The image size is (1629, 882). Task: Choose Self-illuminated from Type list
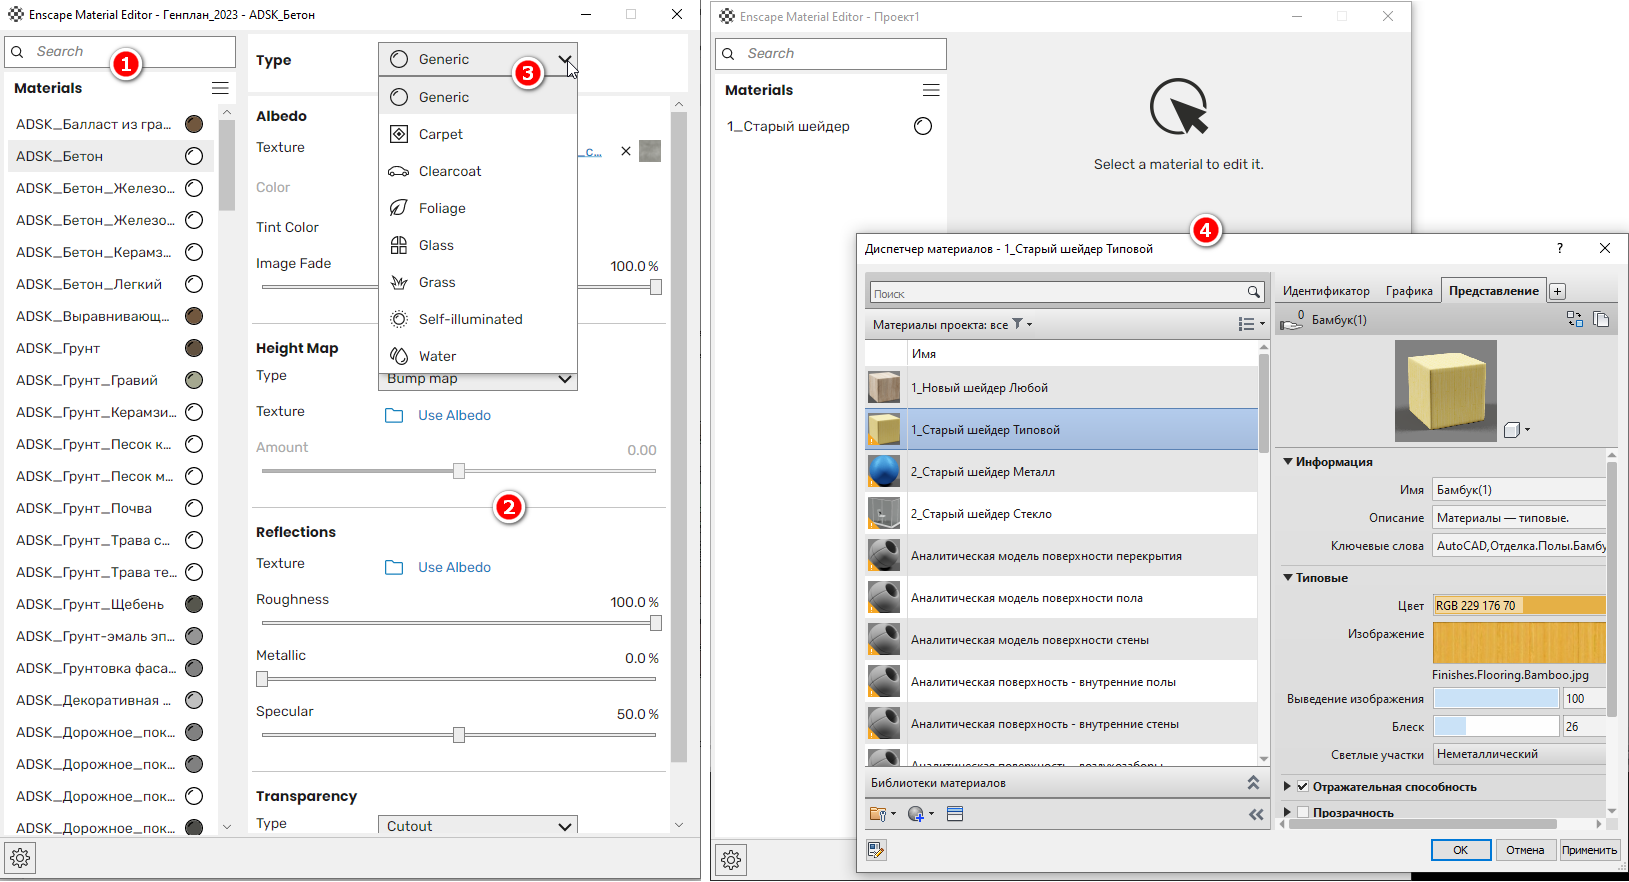click(470, 319)
